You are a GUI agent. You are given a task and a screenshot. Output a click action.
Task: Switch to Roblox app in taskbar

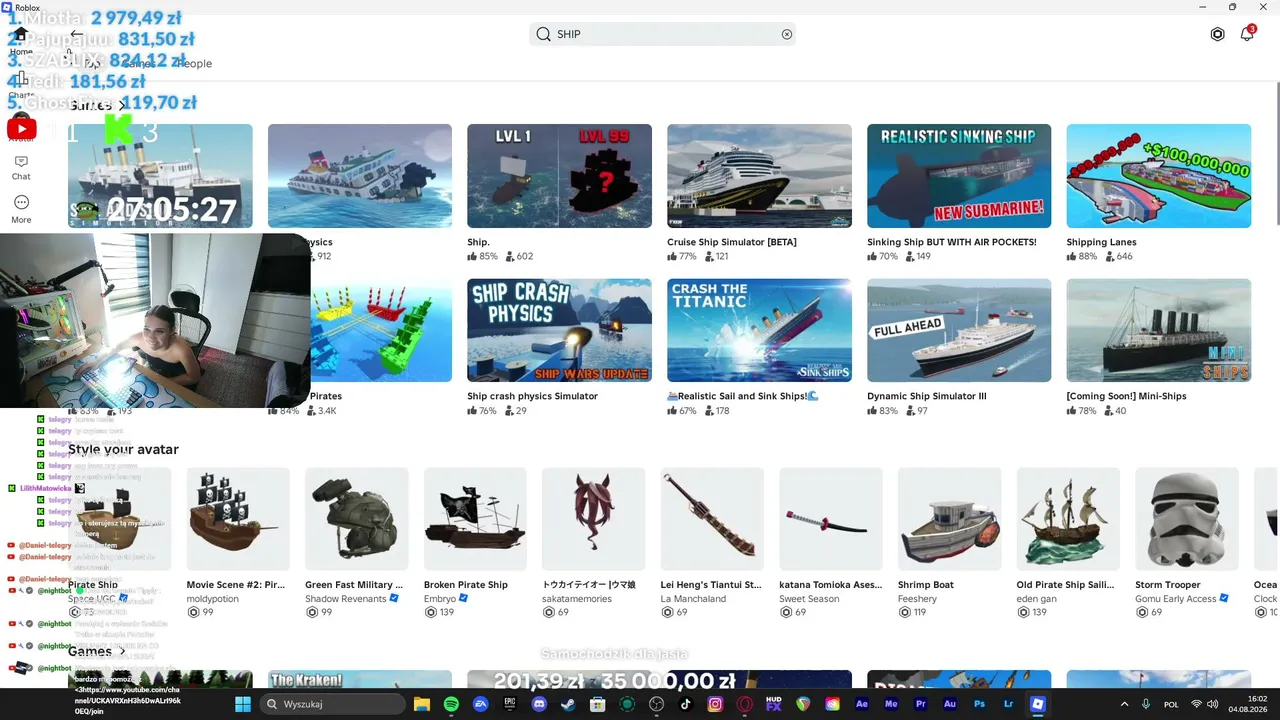[x=1038, y=704]
